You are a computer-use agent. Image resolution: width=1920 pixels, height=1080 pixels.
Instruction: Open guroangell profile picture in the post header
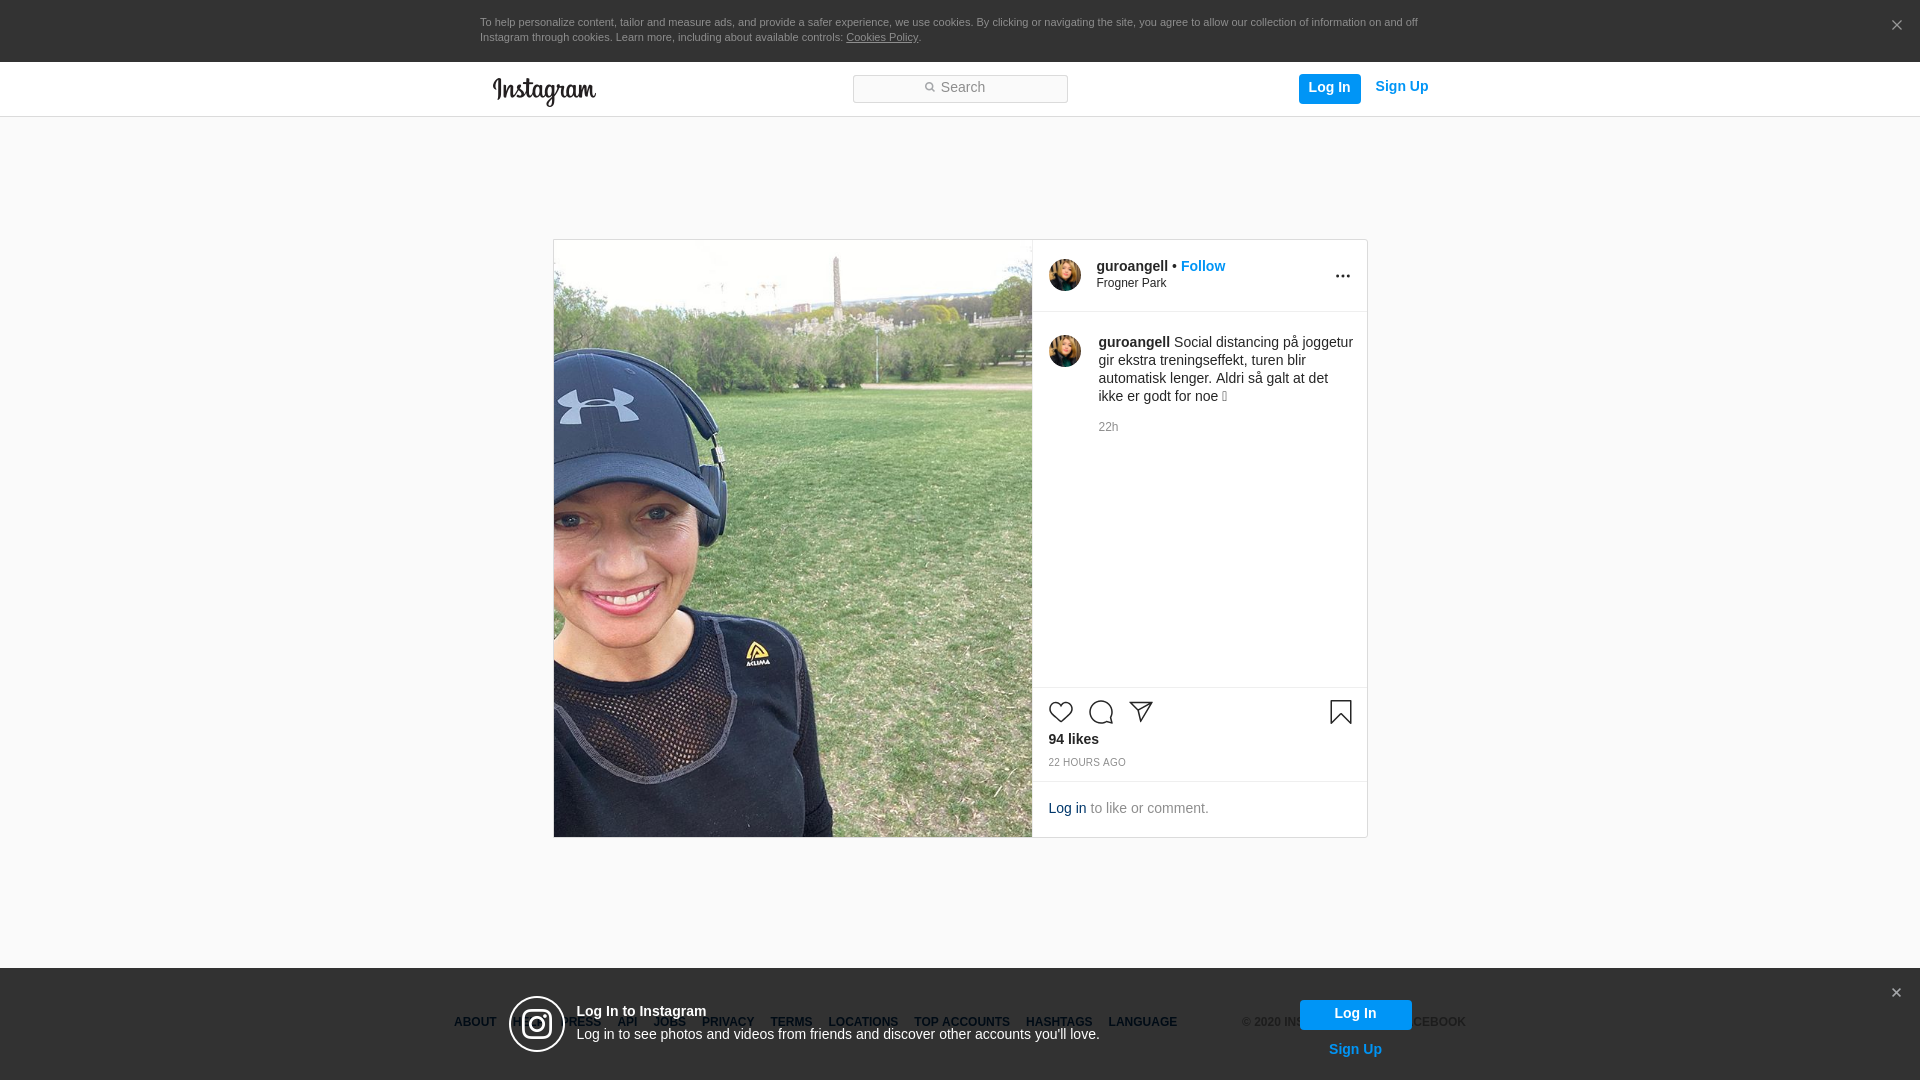click(1064, 275)
